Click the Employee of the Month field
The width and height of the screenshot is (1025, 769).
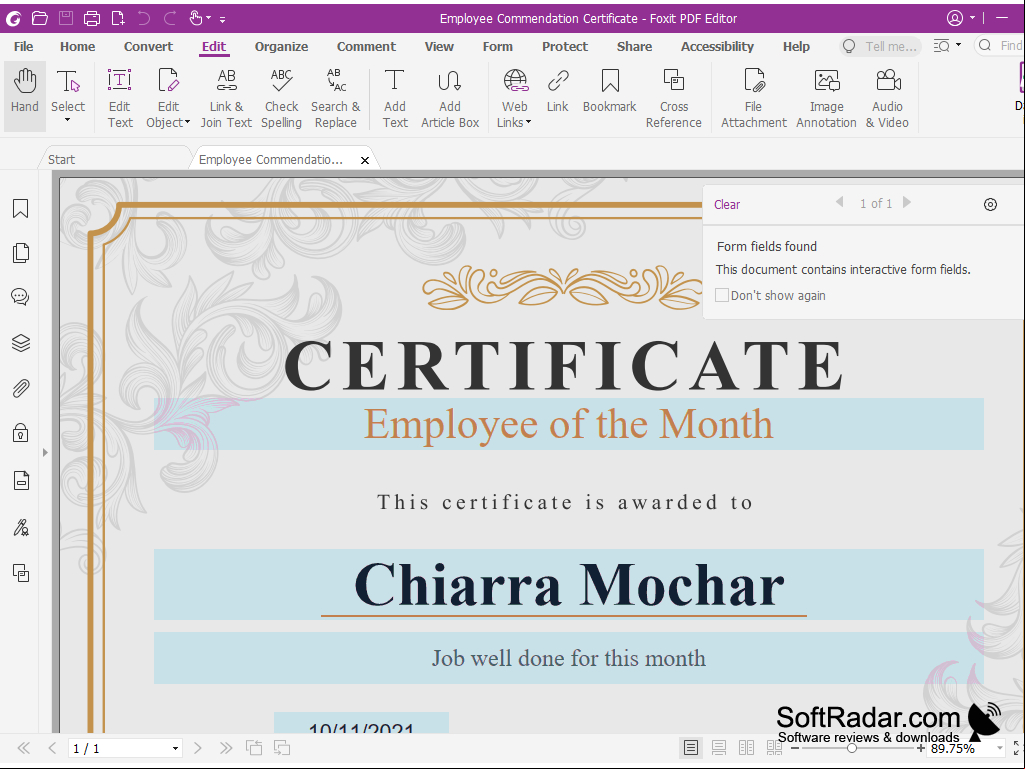569,424
